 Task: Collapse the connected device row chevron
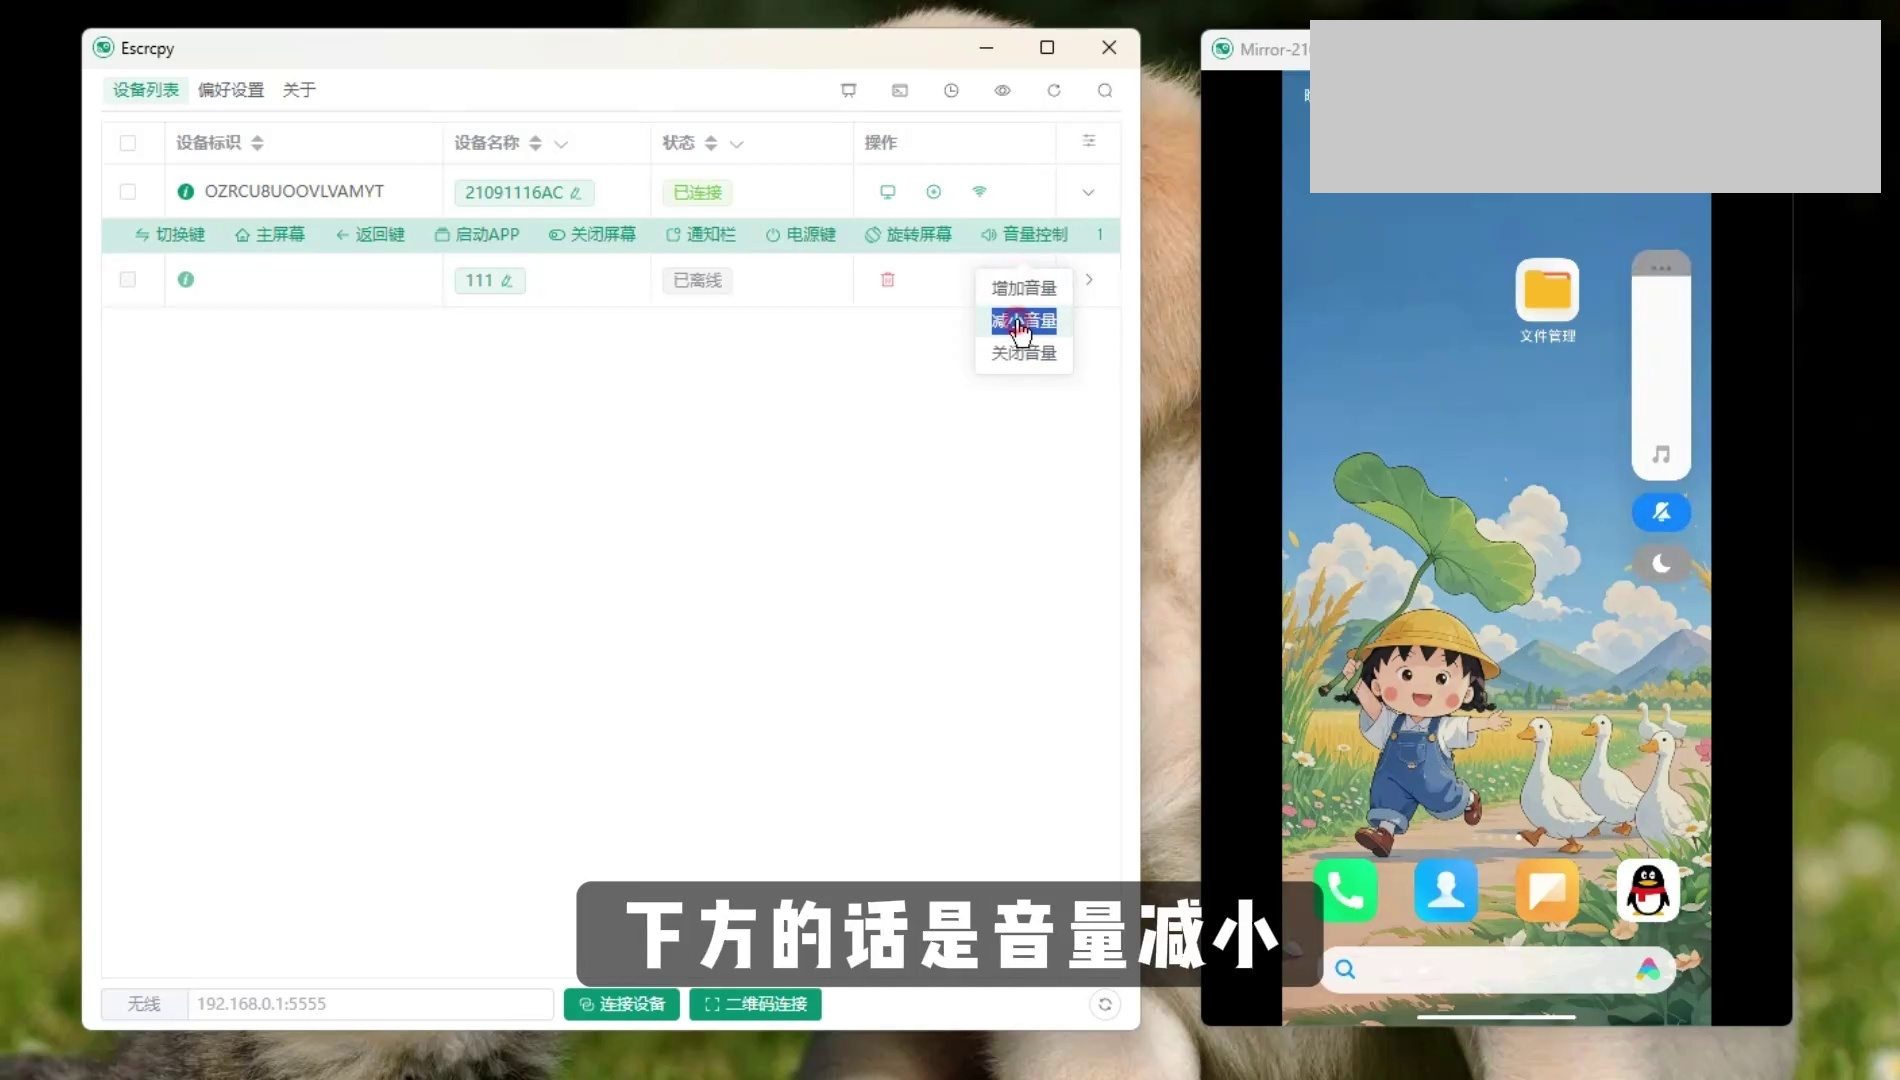point(1088,192)
